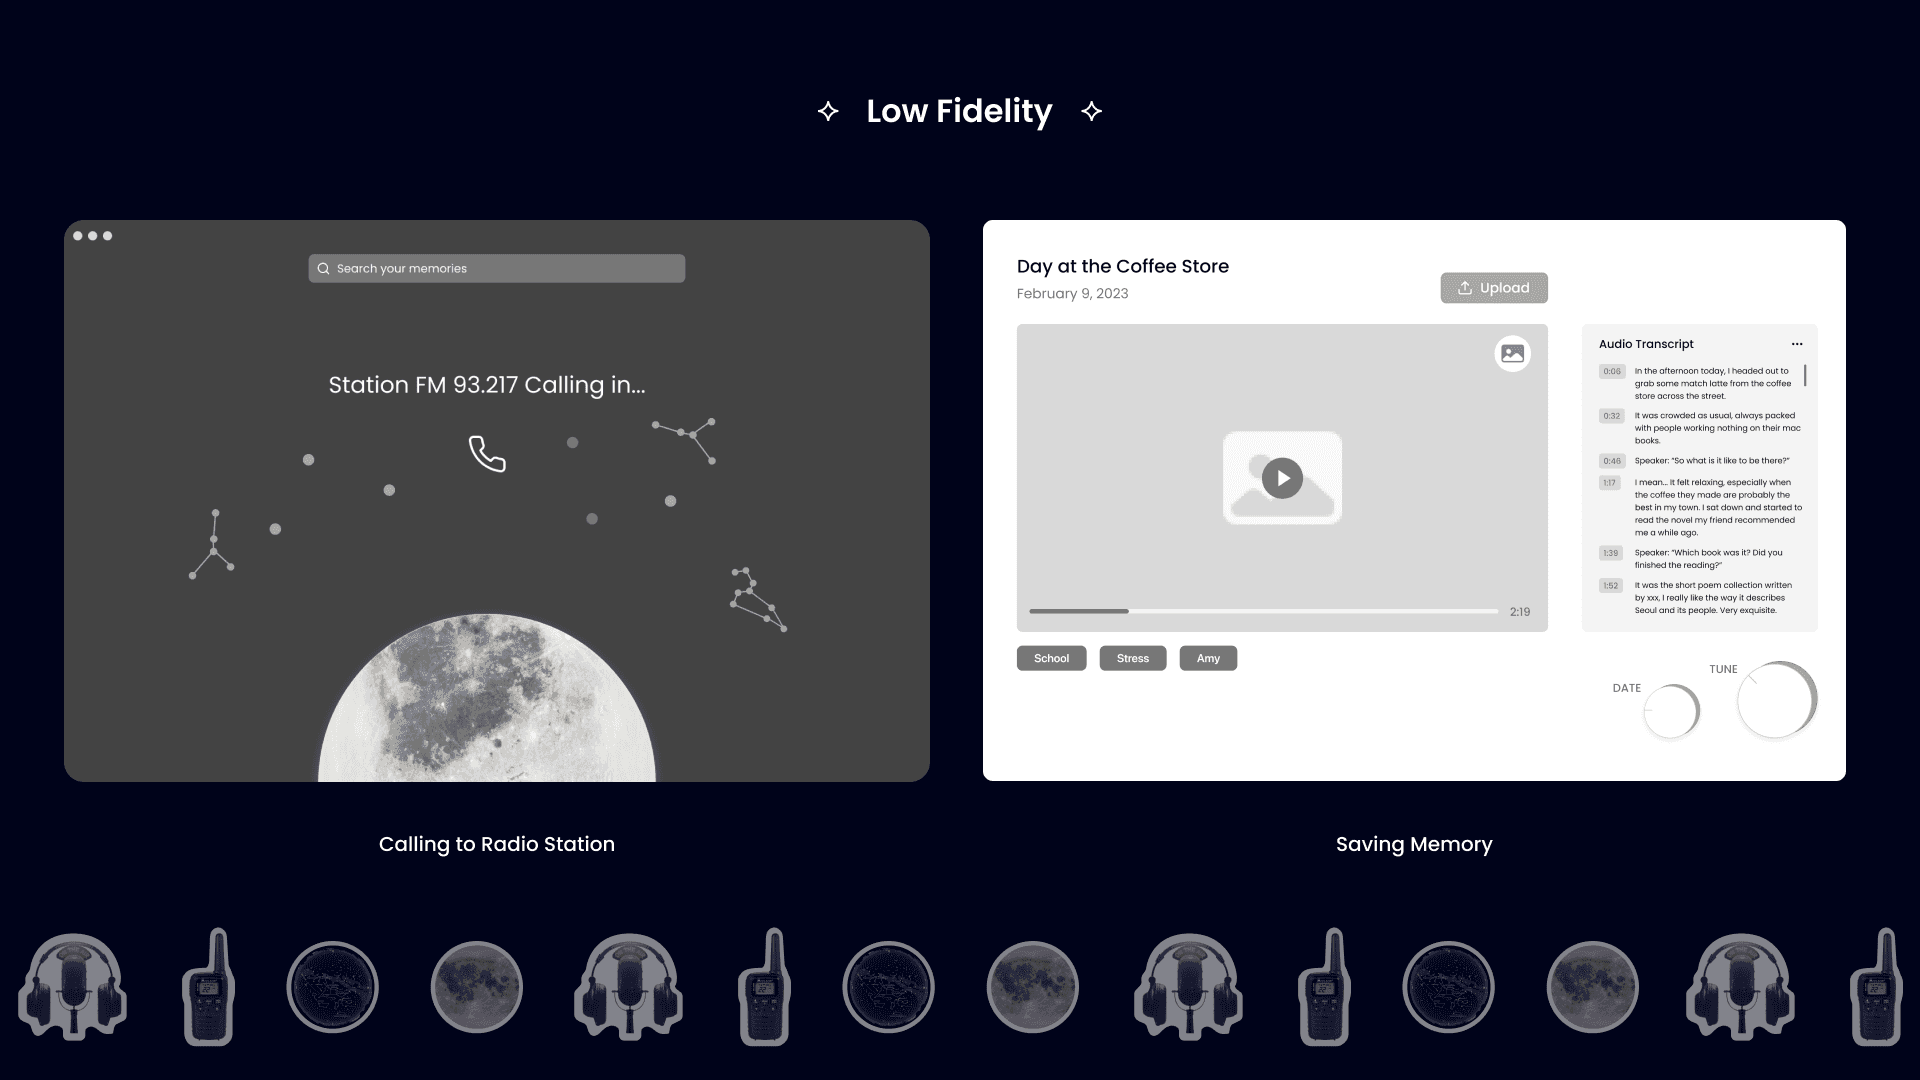
Task: Jump to the 1:17 transcript timestamp
Action: coord(1609,483)
